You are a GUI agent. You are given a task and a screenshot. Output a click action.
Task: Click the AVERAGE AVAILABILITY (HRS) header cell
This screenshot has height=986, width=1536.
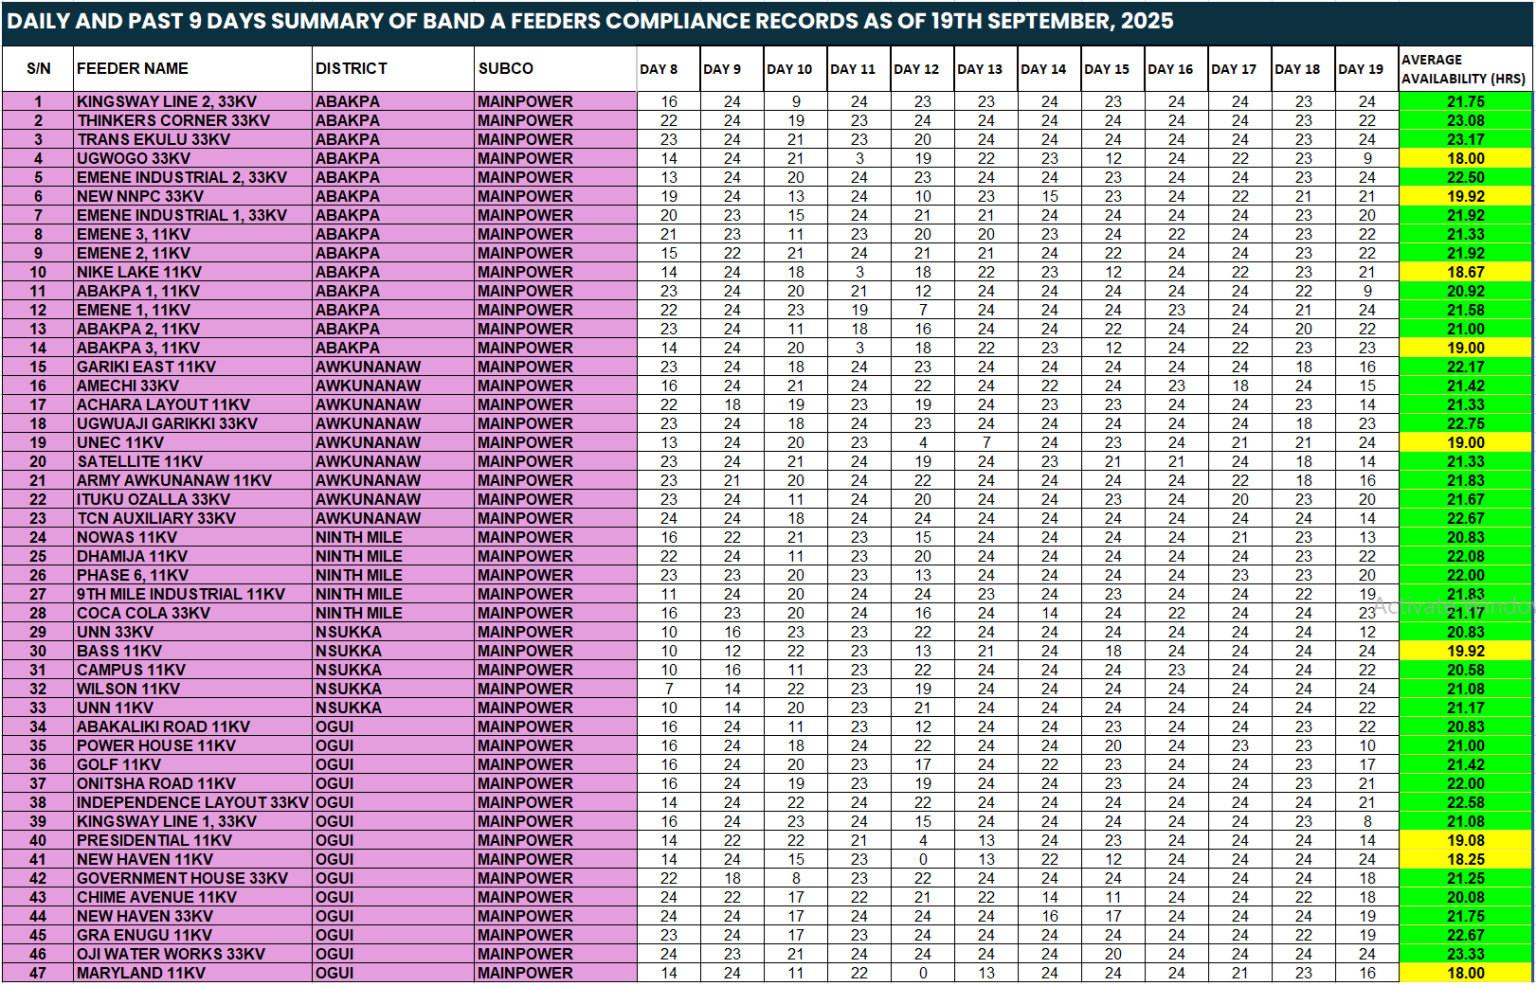(1463, 69)
